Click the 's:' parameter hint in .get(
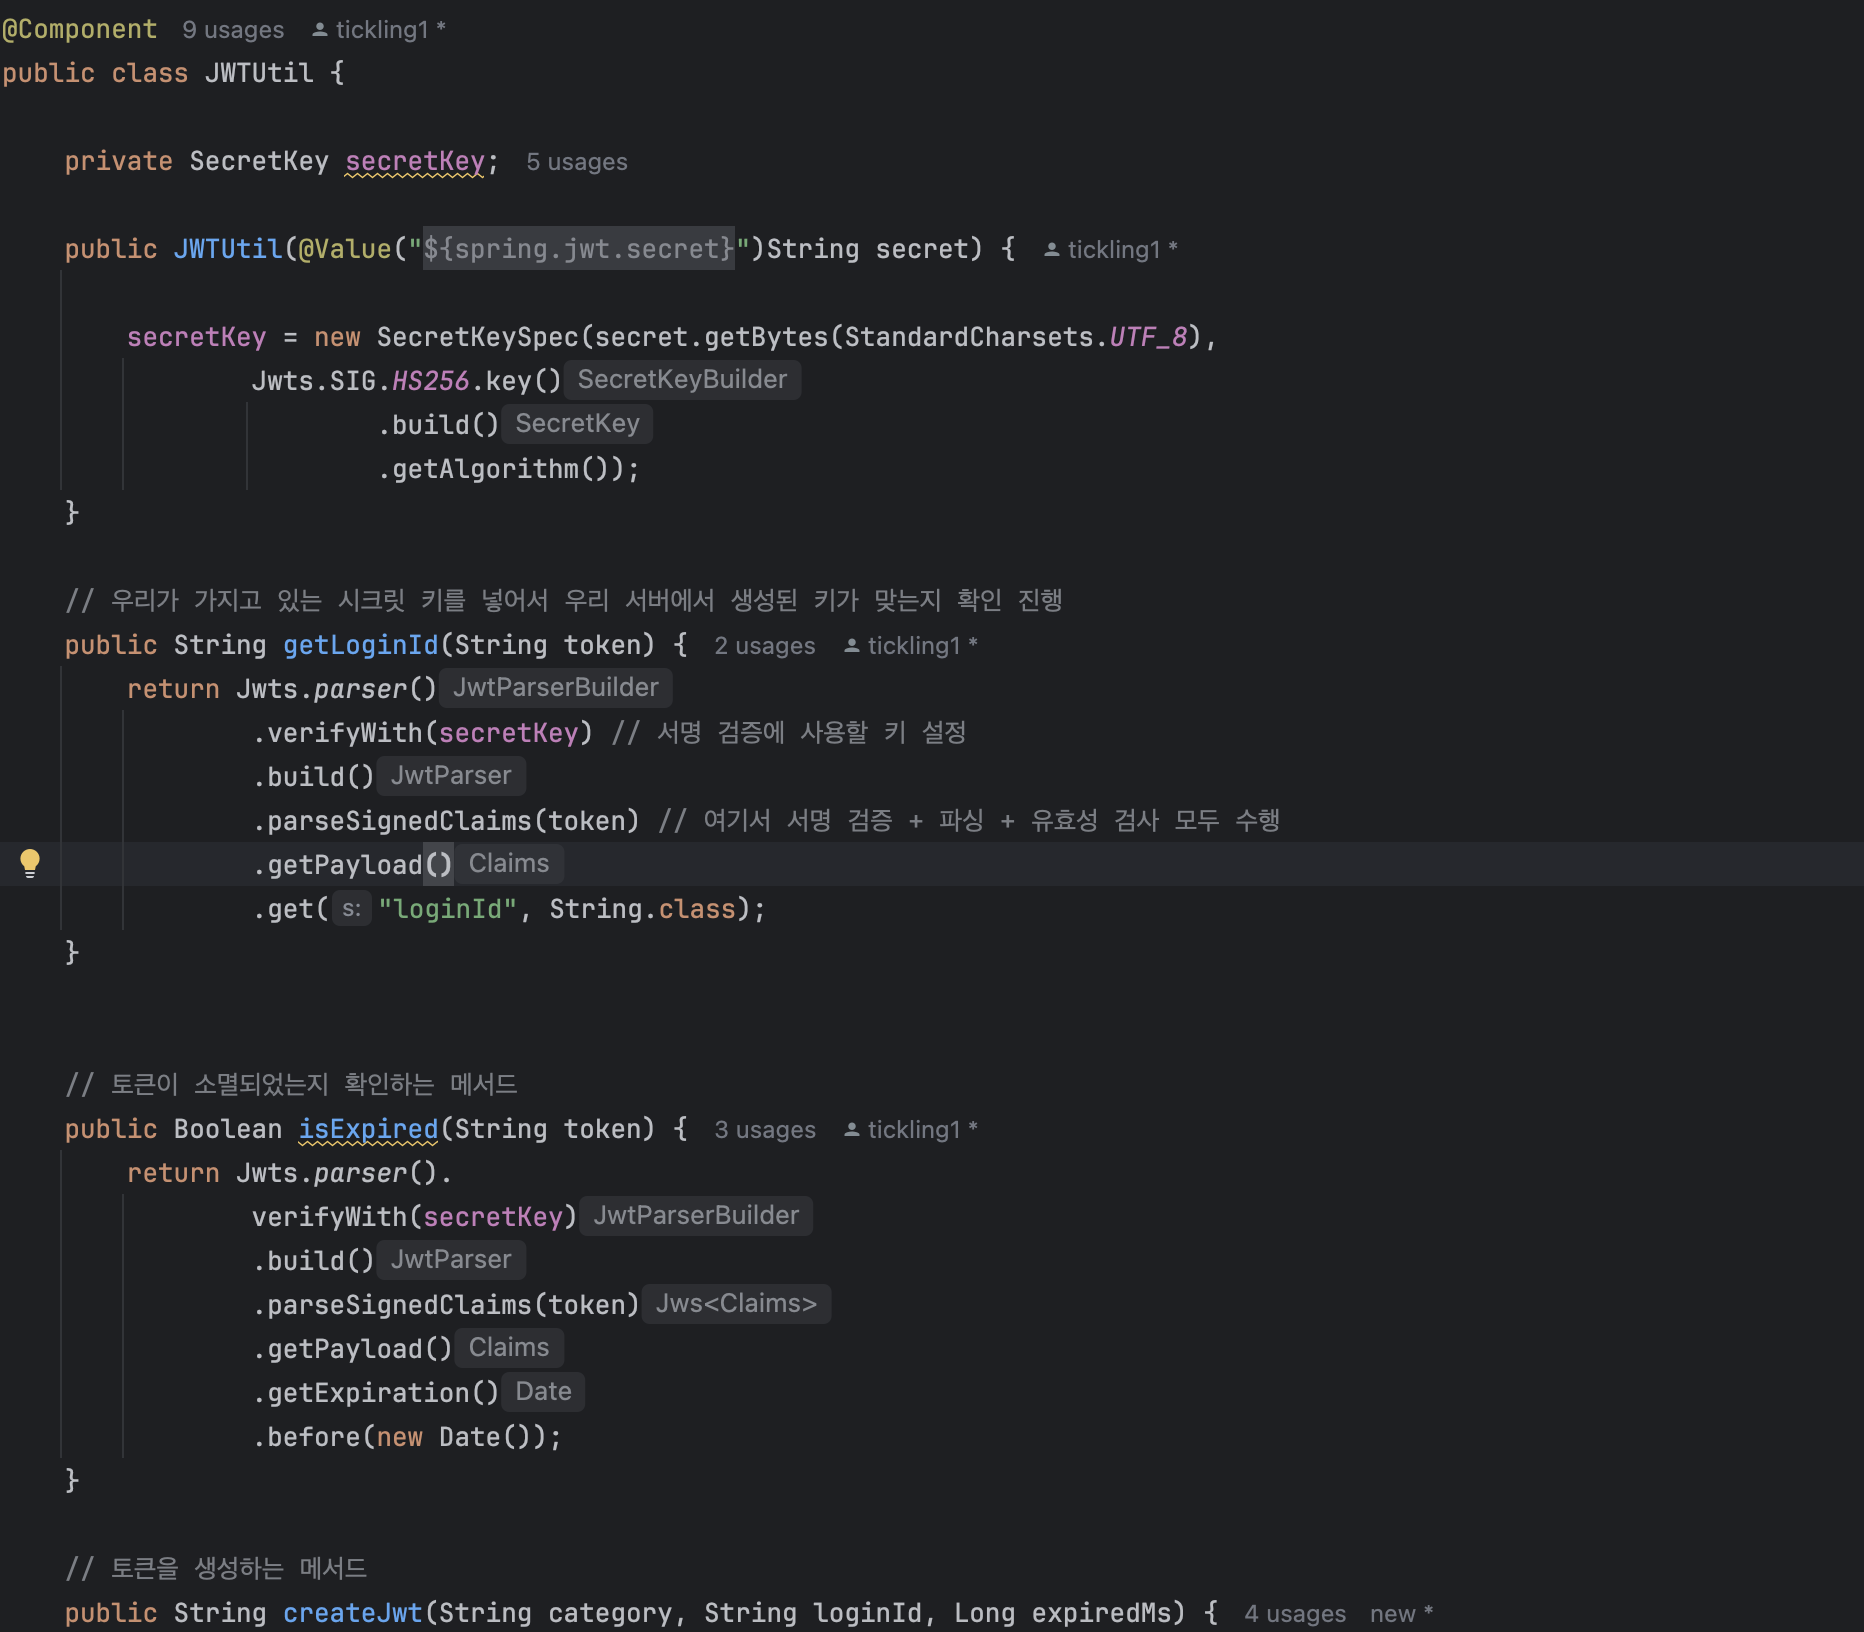This screenshot has width=1864, height=1632. pyautogui.click(x=352, y=909)
